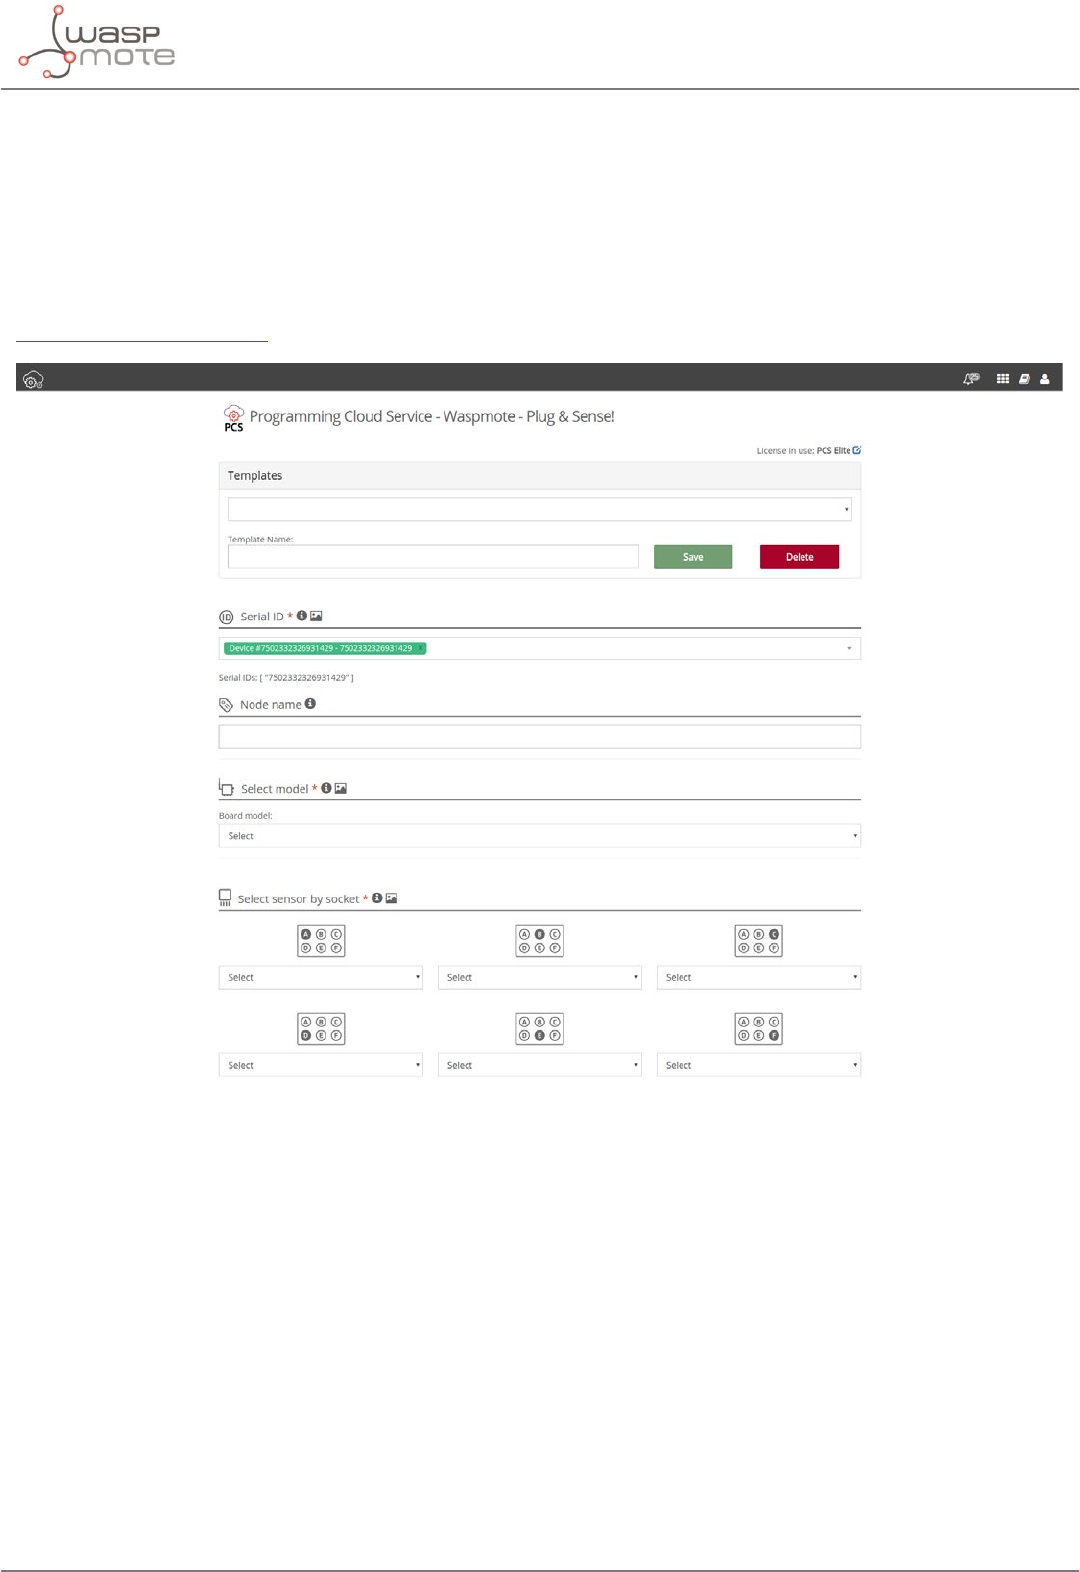Viewport: 1080px width, 1572px height.
Task: Click the 'PCS Elite' license text
Action: pos(833,451)
